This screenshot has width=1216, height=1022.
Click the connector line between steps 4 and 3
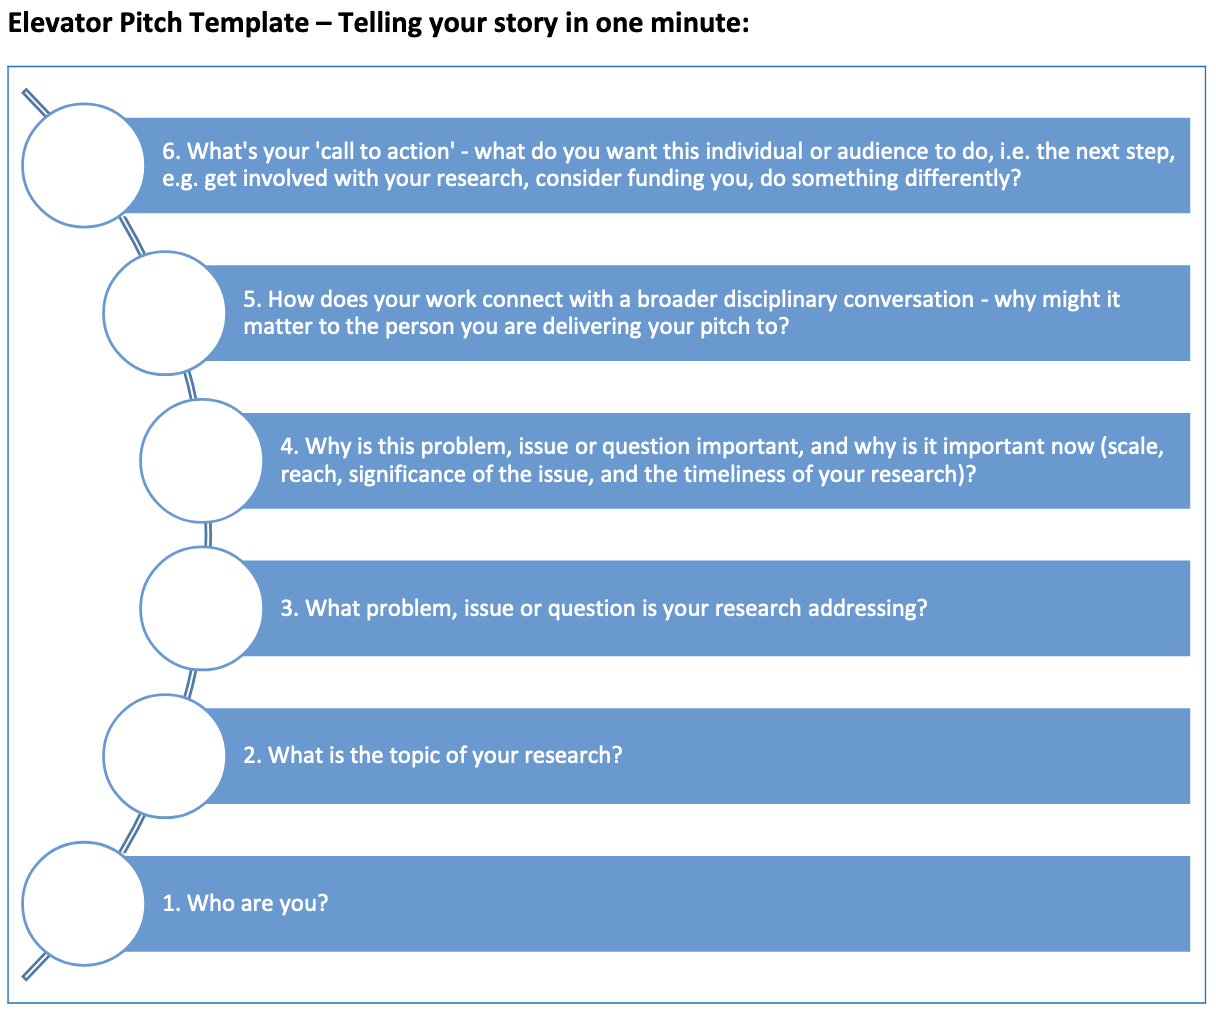click(207, 534)
